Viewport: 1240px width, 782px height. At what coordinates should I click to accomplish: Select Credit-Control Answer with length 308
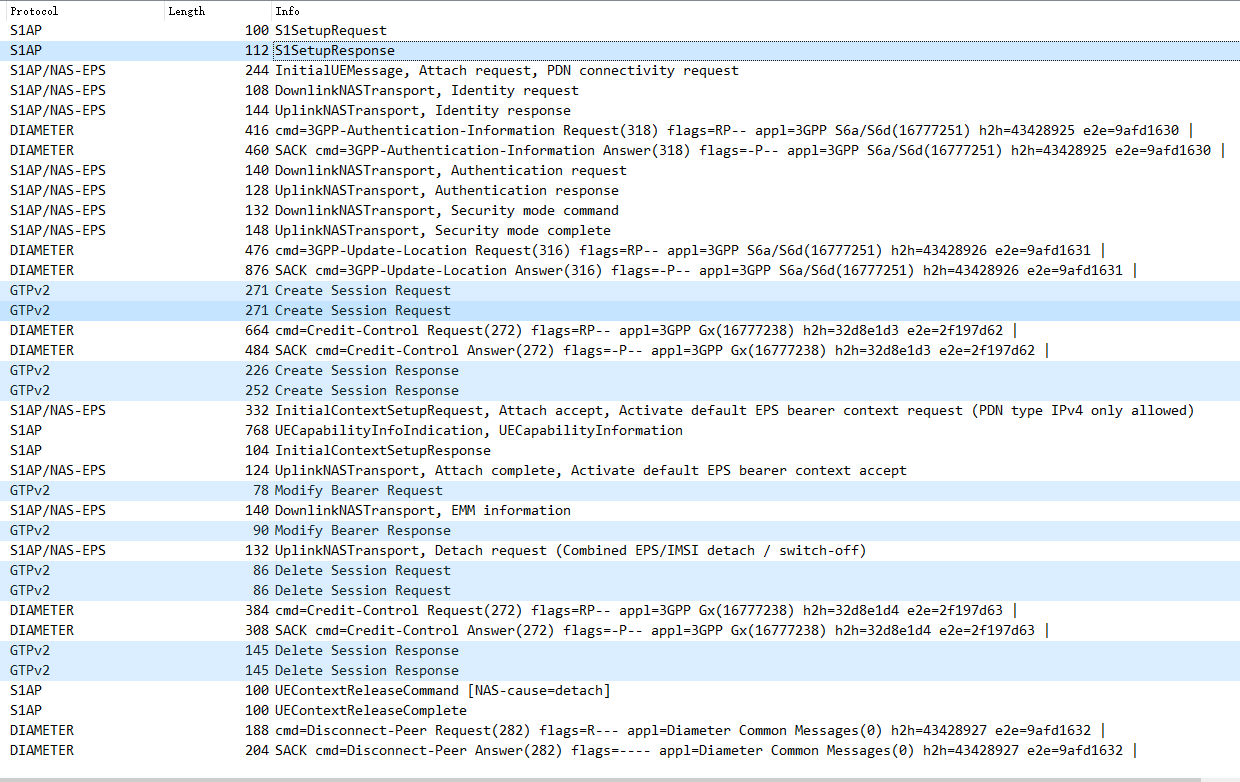coord(620,631)
